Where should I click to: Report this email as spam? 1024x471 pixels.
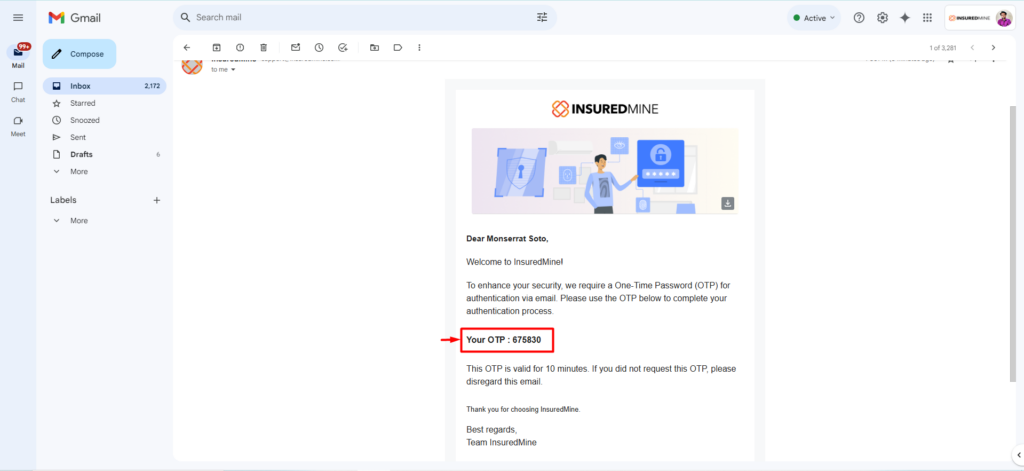240,48
